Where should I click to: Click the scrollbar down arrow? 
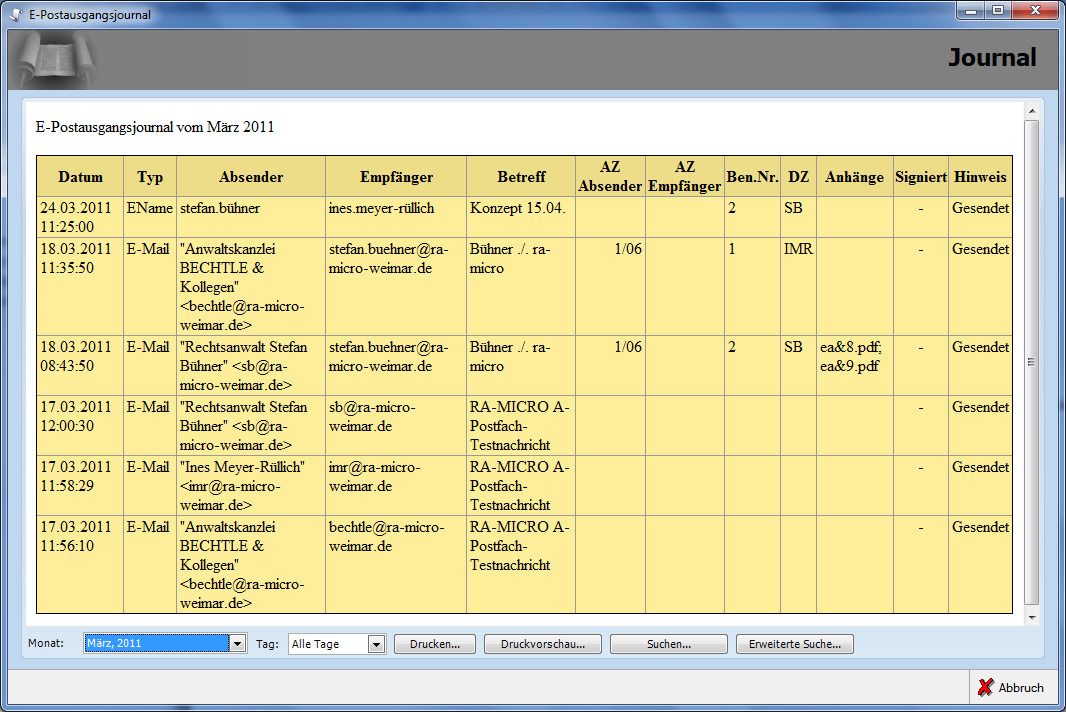(x=1032, y=618)
